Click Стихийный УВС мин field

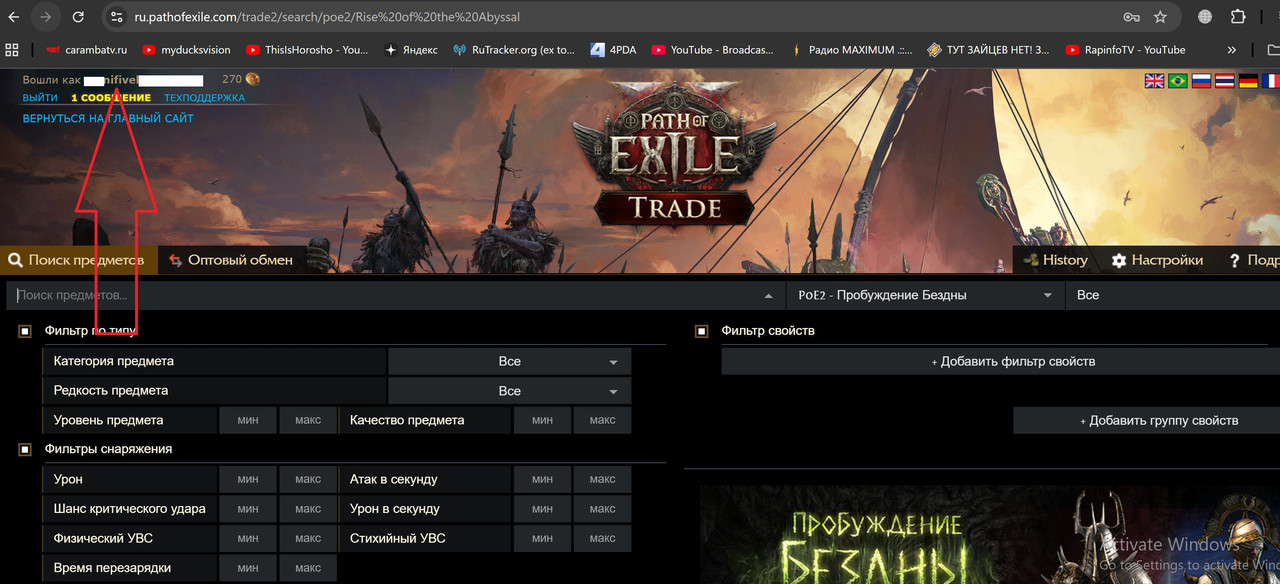click(542, 538)
